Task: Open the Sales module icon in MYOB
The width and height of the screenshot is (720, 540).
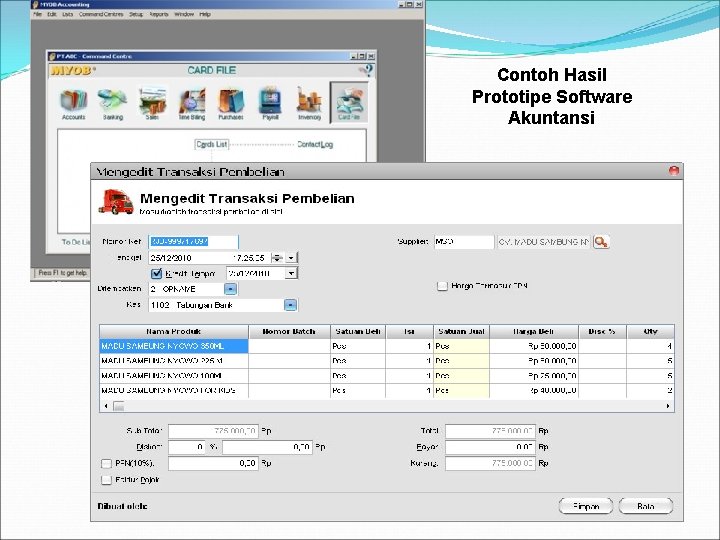Action: (152, 103)
